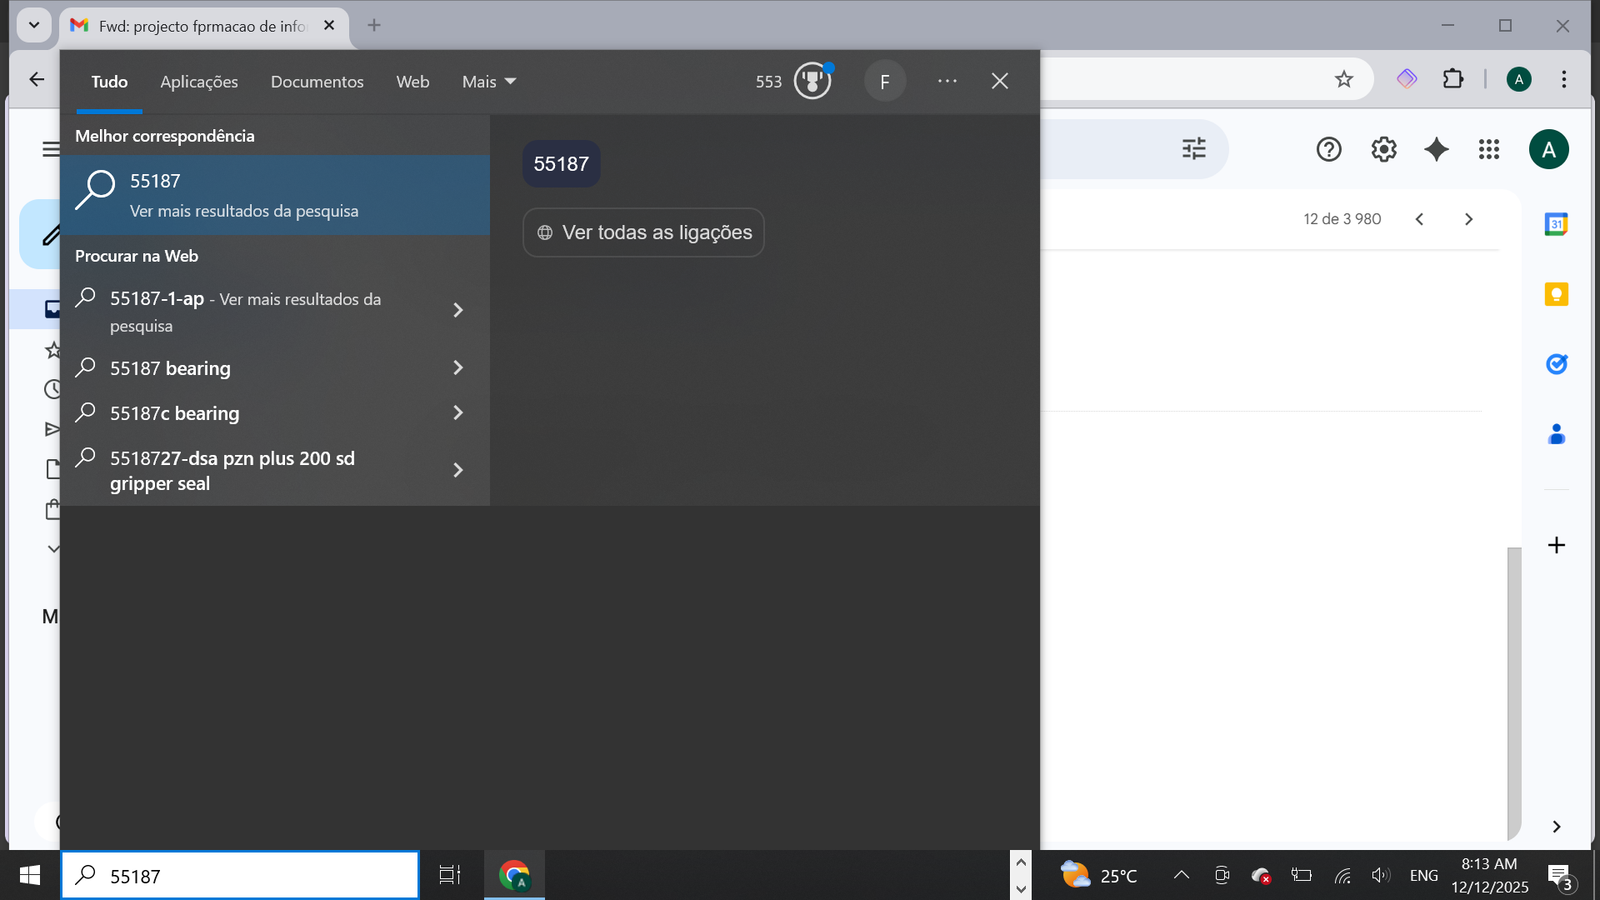Image resolution: width=1600 pixels, height=900 pixels.
Task: Expand the arrow for 55187c bearing suggestion
Action: tap(458, 413)
